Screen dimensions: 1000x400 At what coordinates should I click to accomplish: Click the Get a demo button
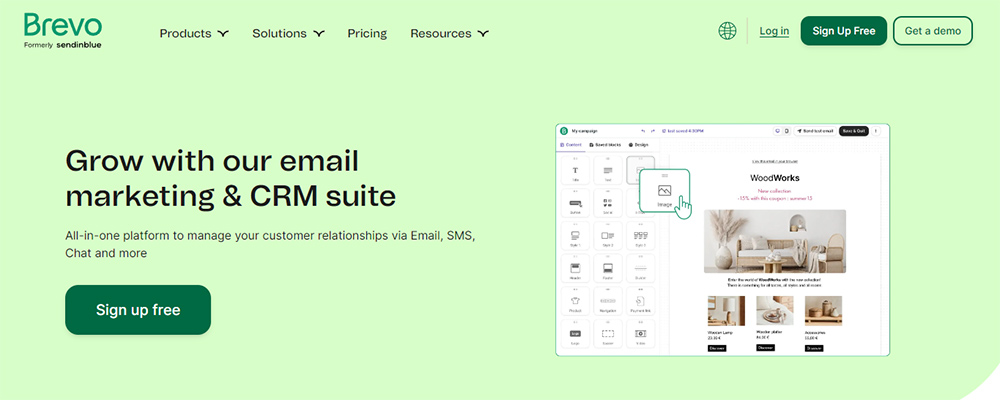(932, 31)
